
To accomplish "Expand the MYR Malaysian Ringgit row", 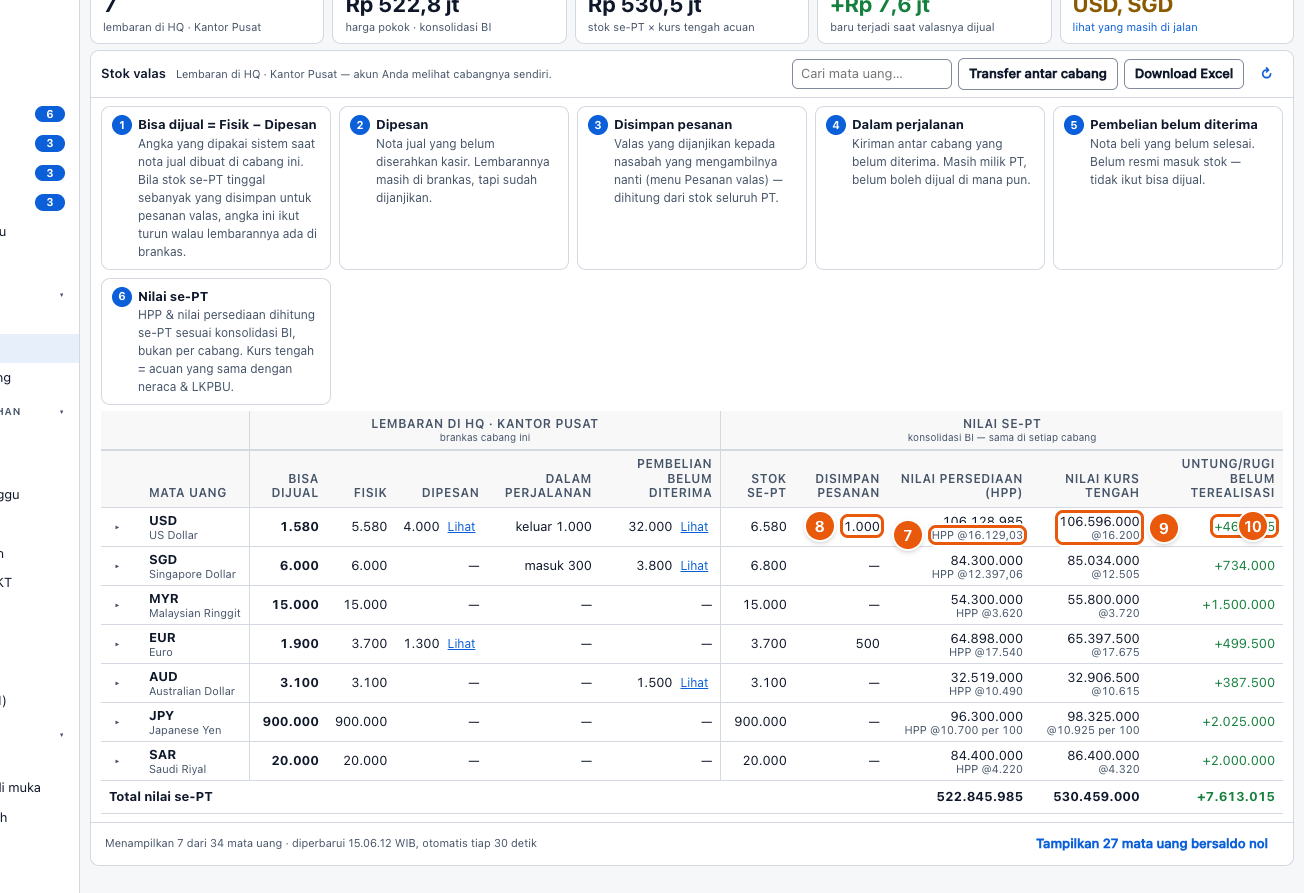I will coord(117,605).
